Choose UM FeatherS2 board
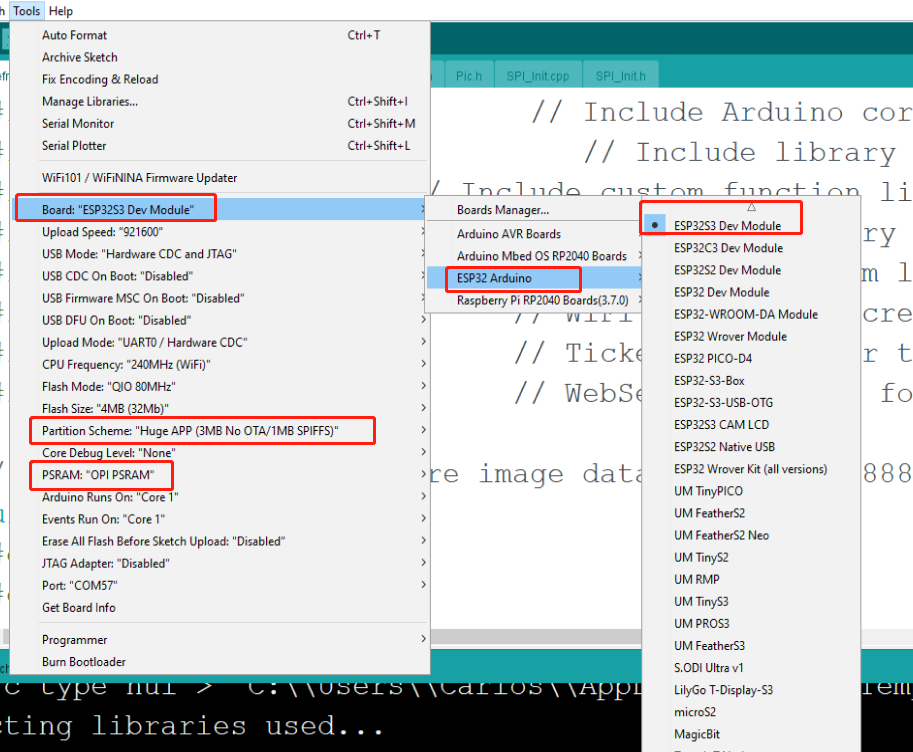This screenshot has height=752, width=913. (x=751, y=513)
